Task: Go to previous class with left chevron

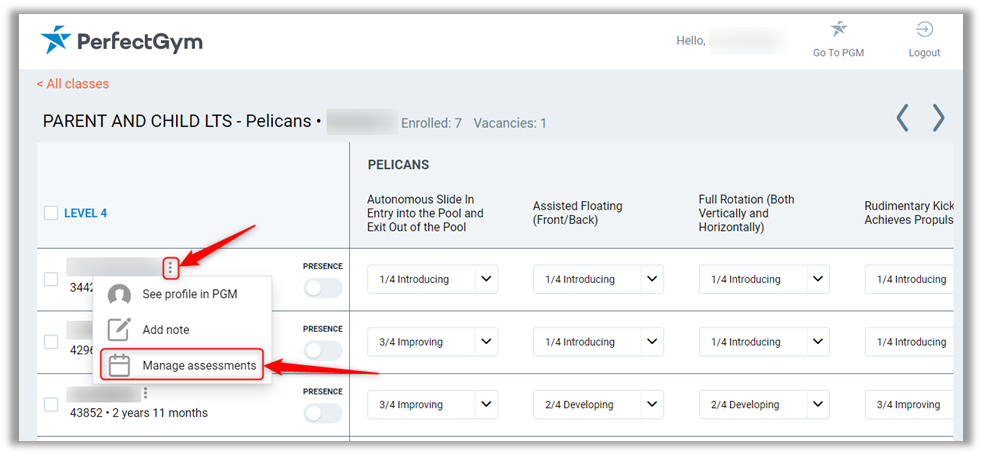Action: coord(902,118)
